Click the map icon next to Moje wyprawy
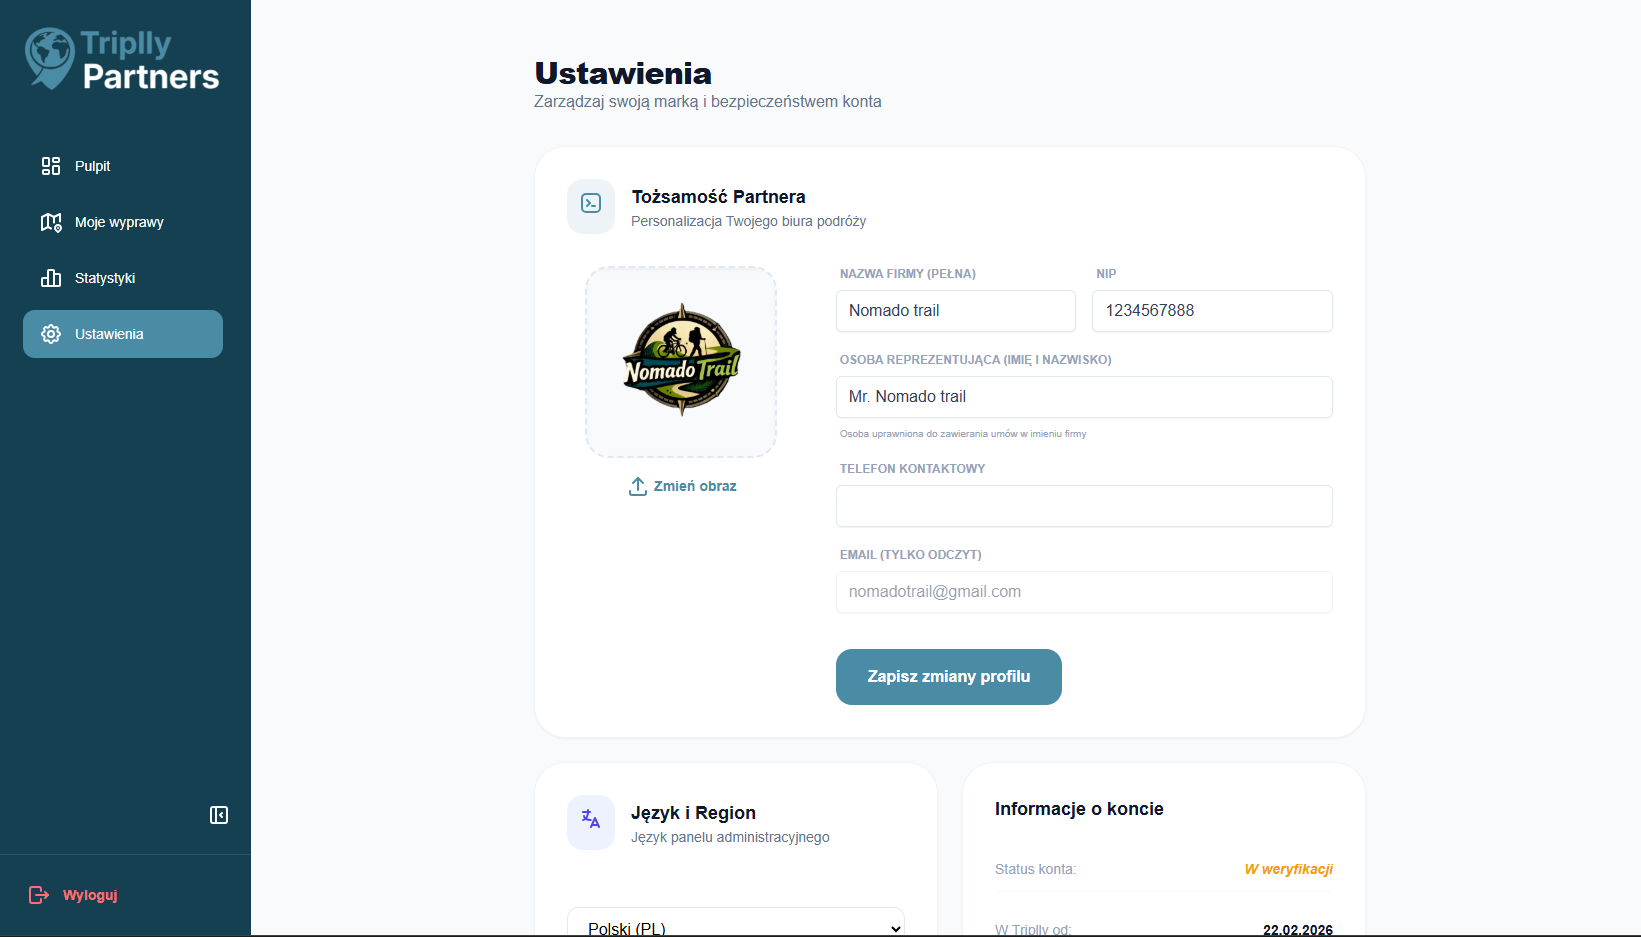 [51, 222]
